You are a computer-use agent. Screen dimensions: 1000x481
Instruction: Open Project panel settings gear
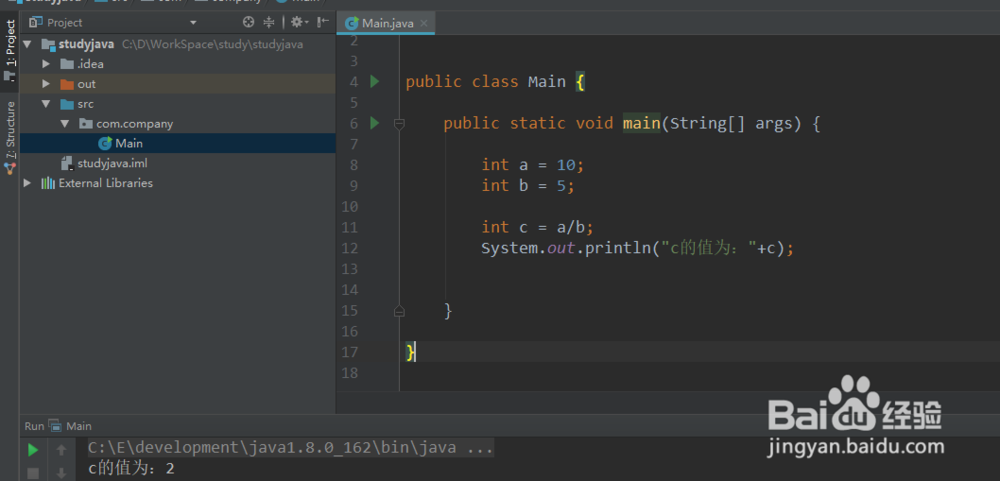point(298,22)
